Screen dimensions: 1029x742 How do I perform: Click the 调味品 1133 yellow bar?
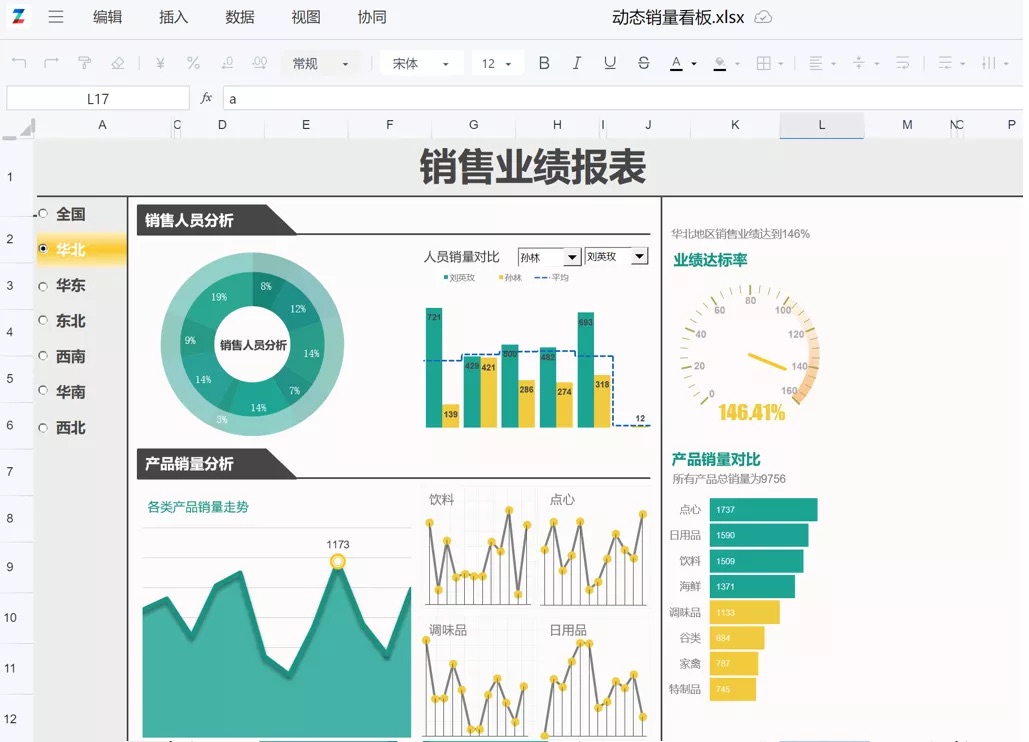[x=745, y=612]
